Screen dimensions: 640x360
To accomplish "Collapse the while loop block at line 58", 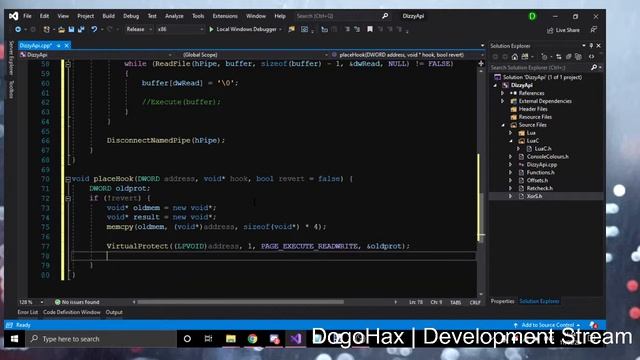I will [x=68, y=64].
